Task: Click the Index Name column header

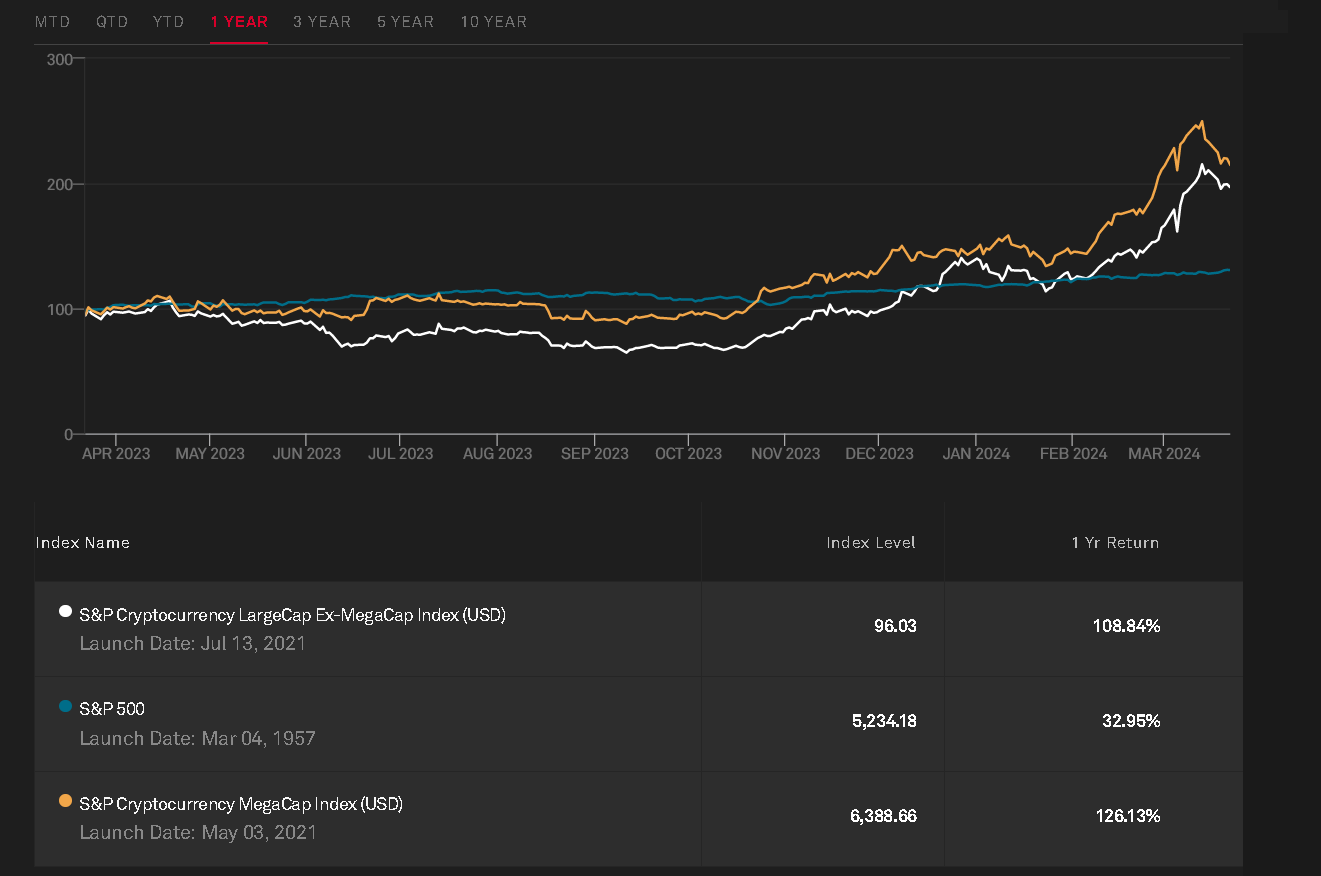Action: click(x=83, y=543)
